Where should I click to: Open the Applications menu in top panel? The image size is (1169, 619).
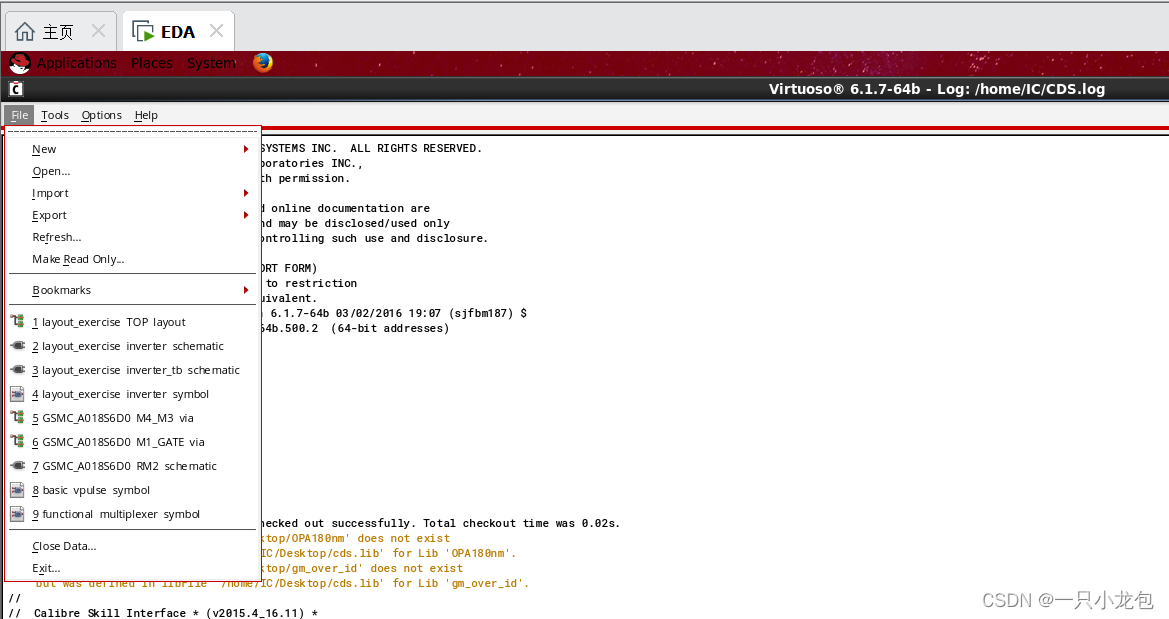coord(77,63)
